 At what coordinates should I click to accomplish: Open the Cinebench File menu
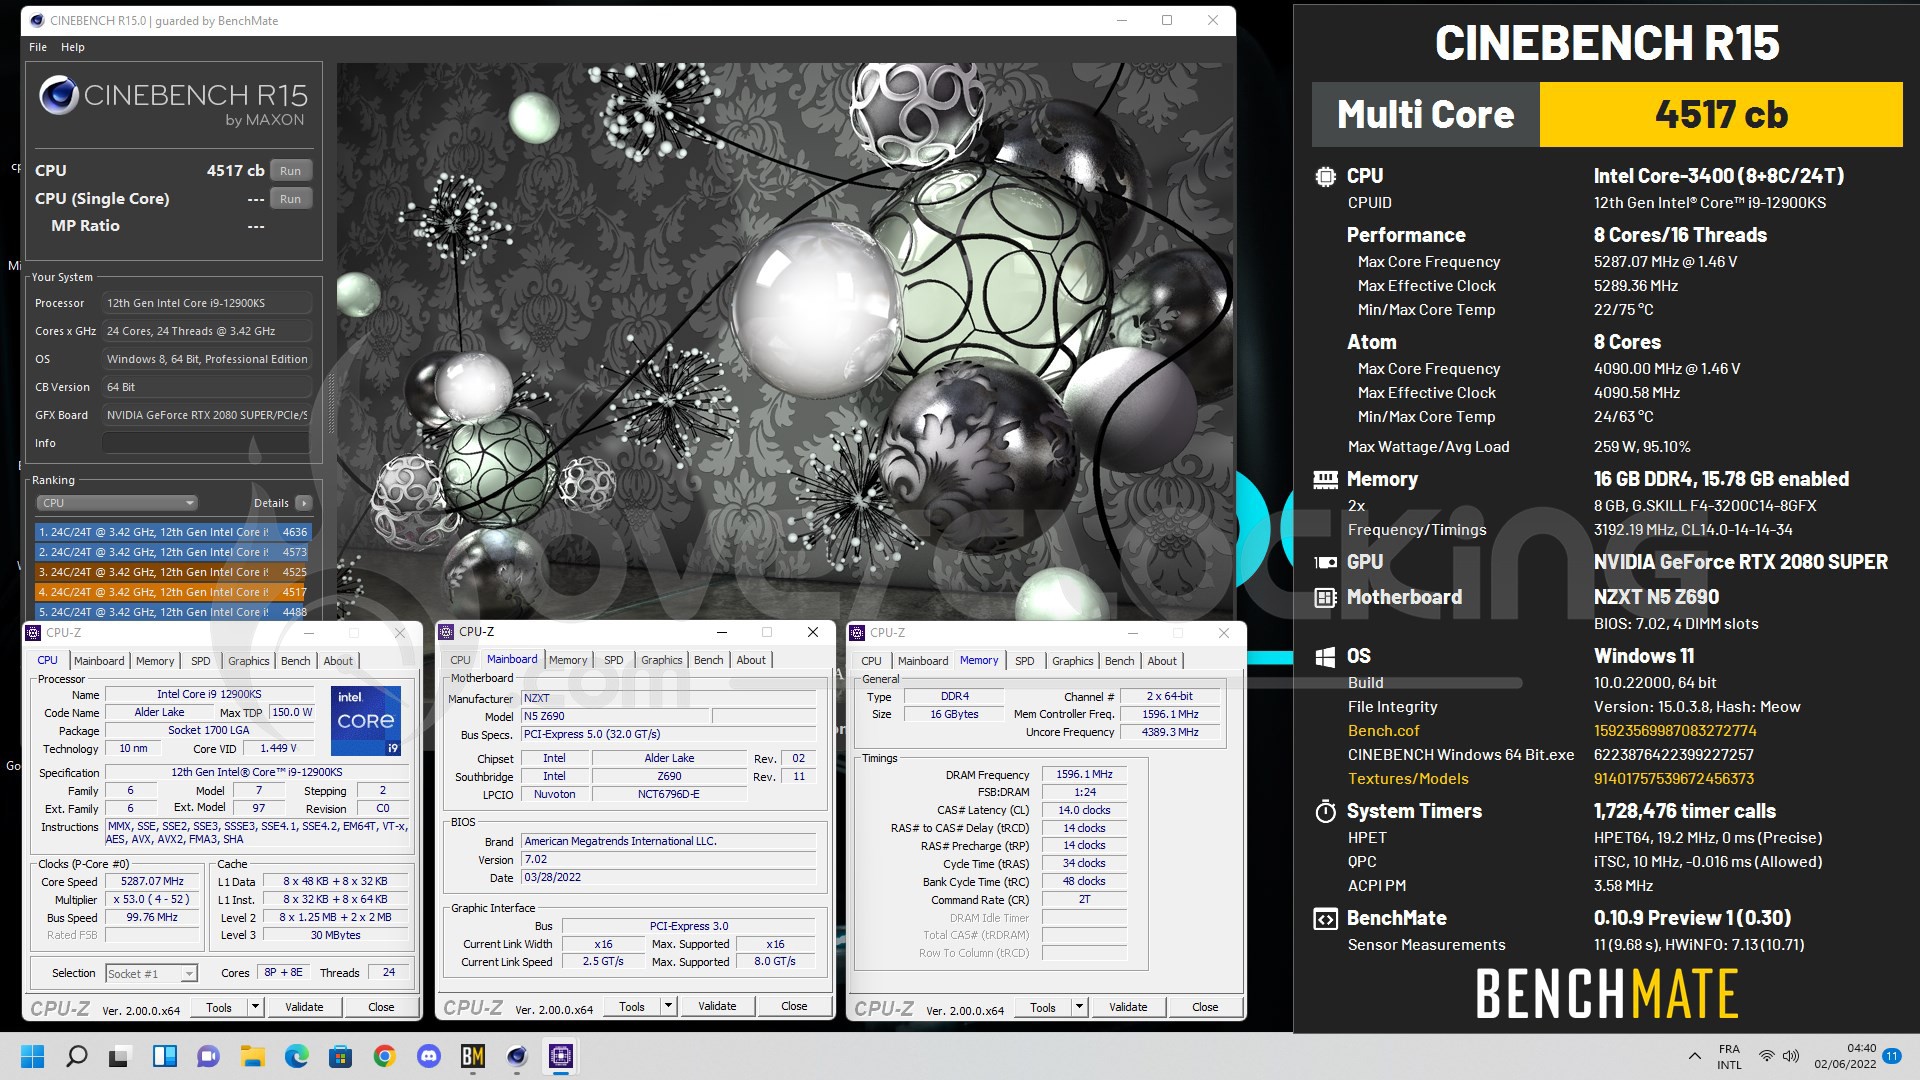(x=38, y=47)
